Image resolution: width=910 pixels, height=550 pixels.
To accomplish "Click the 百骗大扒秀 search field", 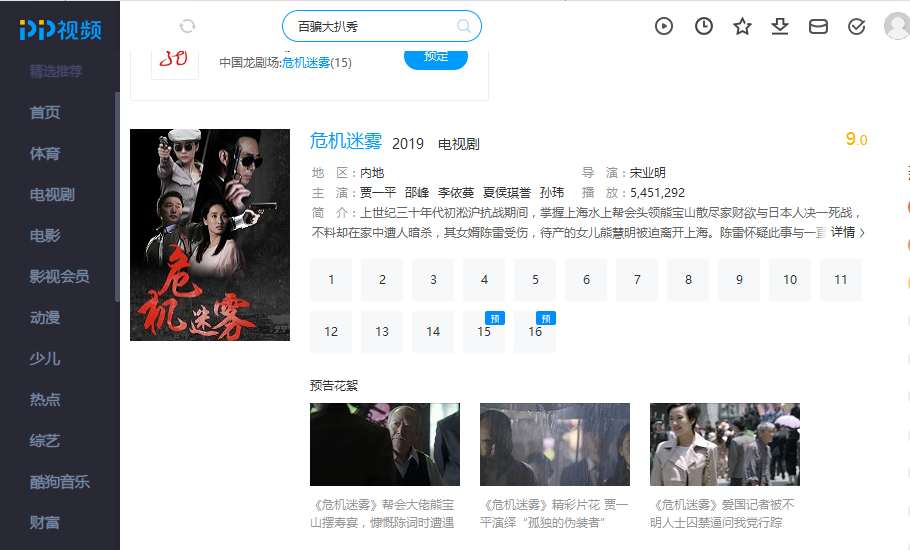I will [x=381, y=26].
